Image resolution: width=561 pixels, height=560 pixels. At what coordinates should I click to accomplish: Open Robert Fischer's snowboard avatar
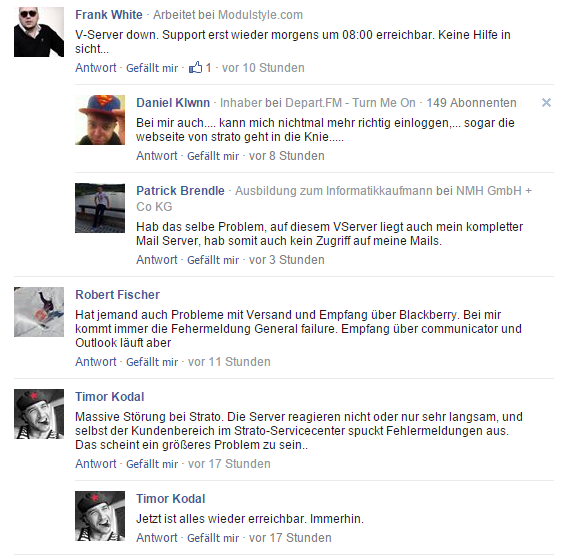click(39, 312)
